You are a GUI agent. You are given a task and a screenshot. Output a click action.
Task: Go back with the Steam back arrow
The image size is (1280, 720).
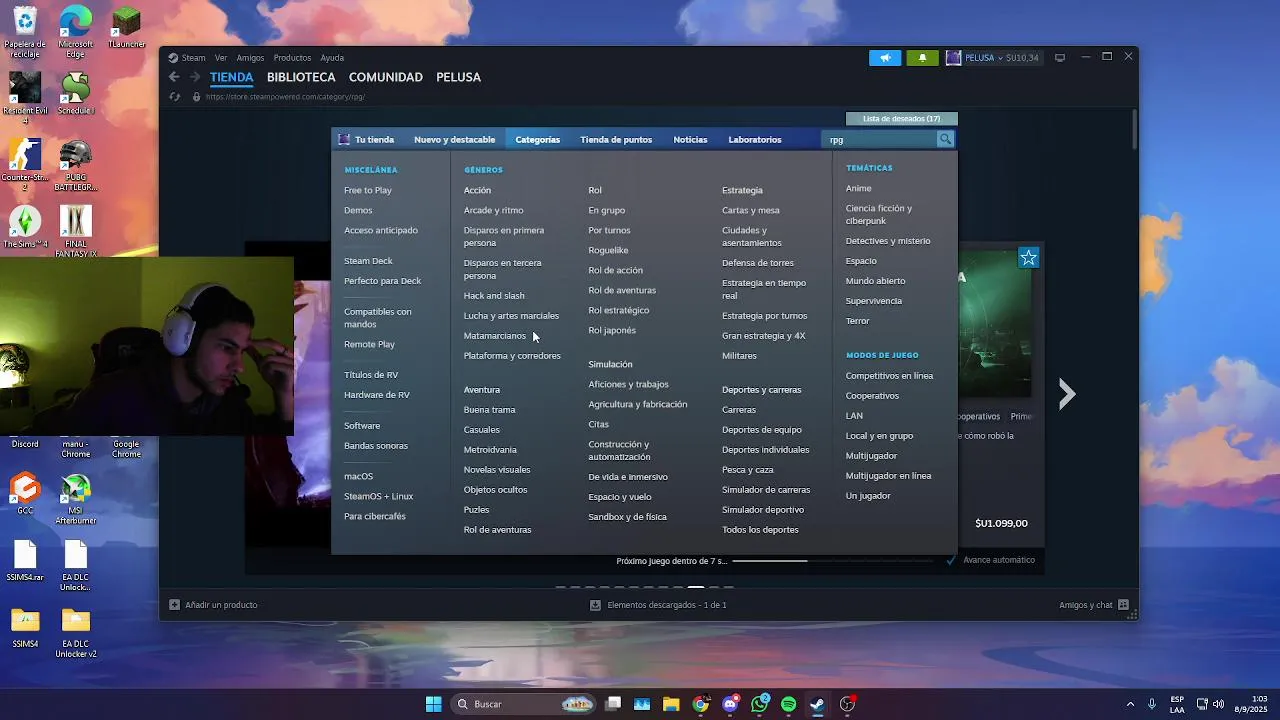click(174, 77)
